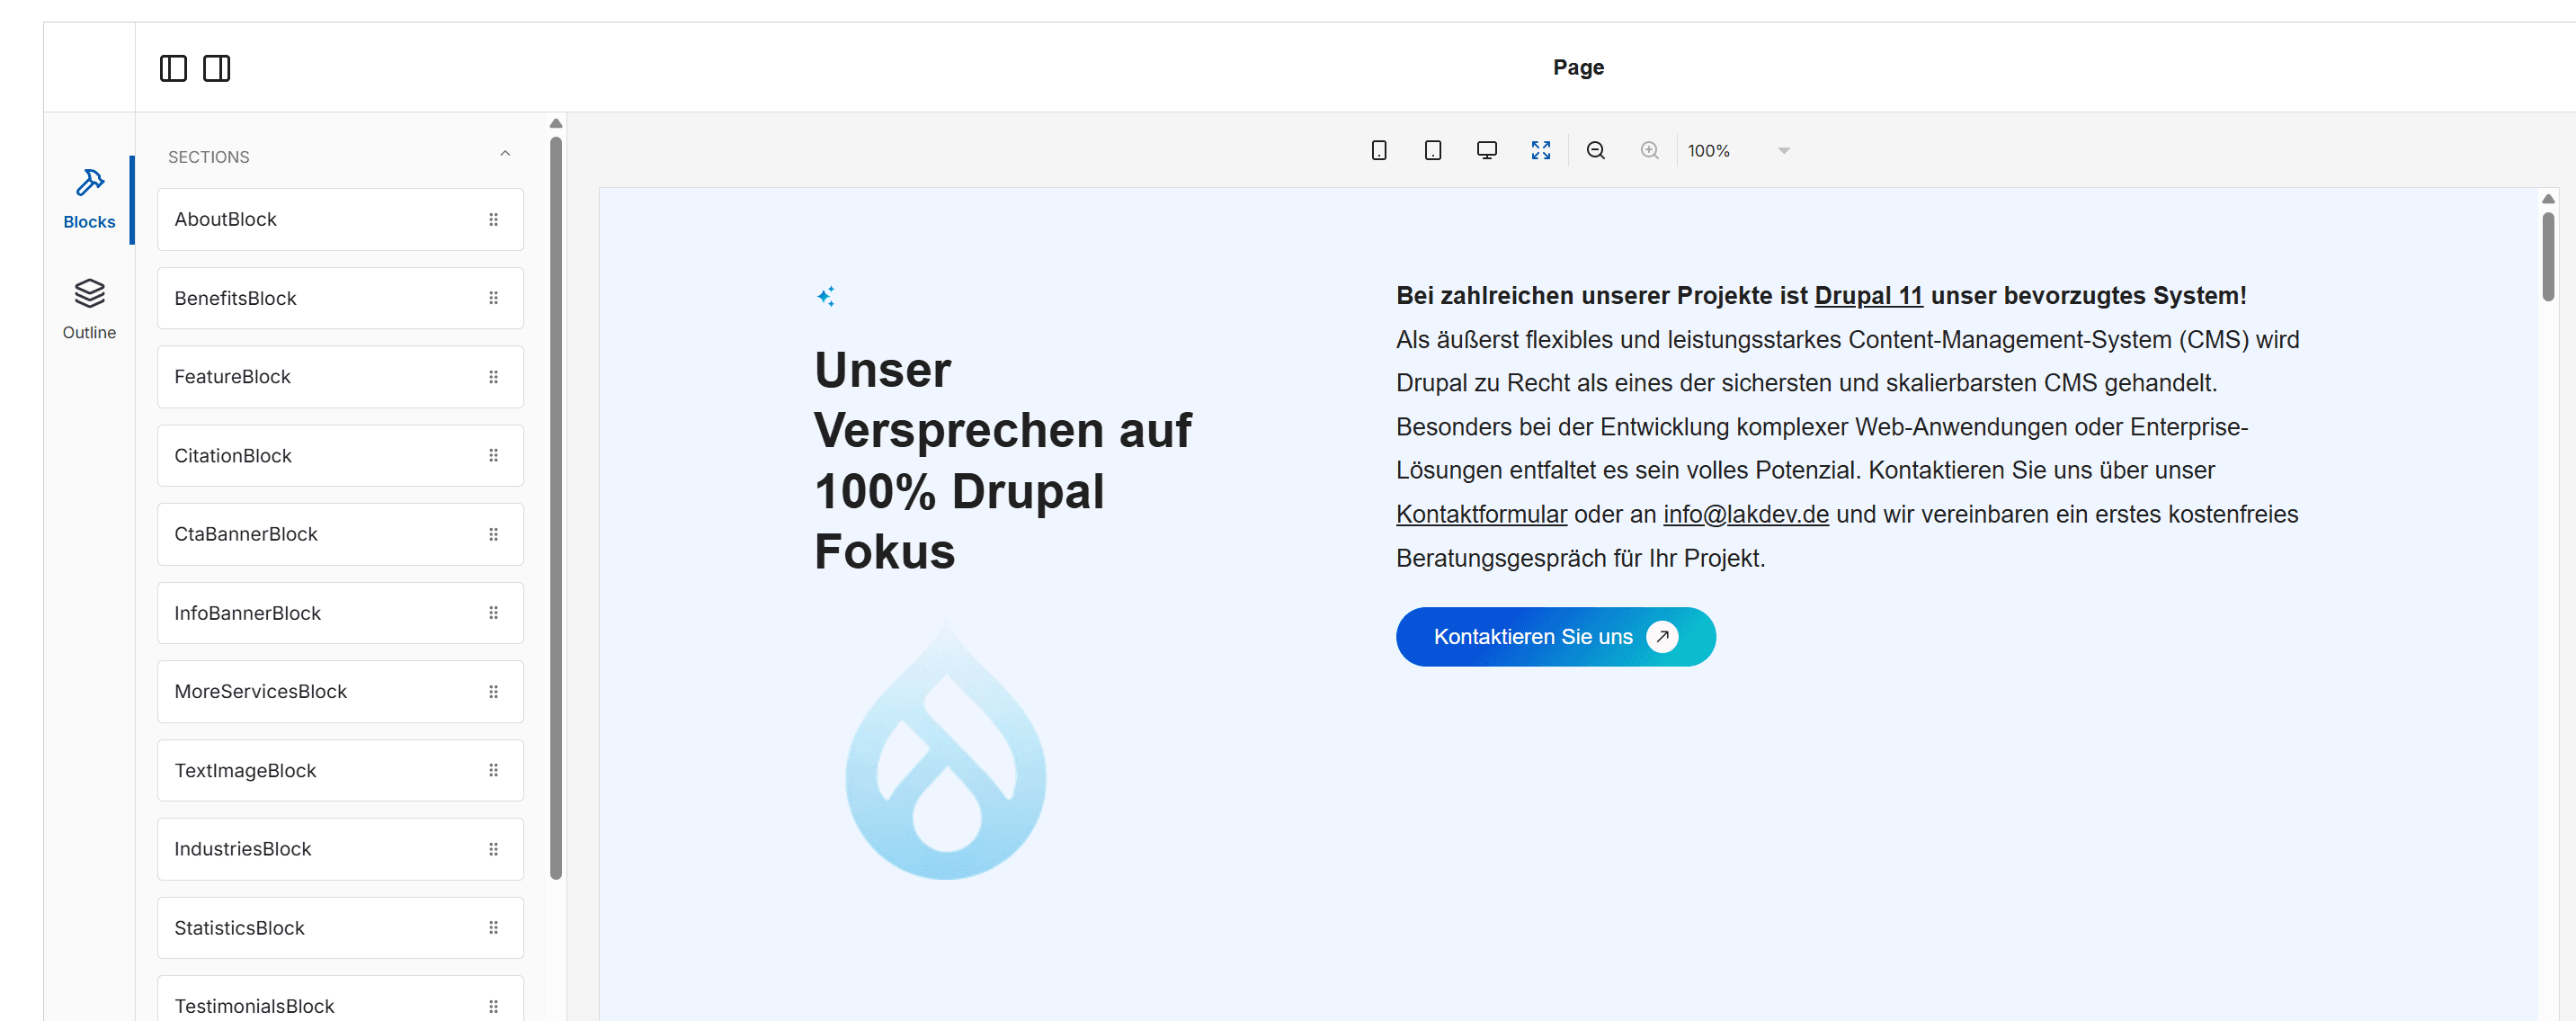The image size is (2576, 1021).
Task: Grab the IndustriesBlock drag handle
Action: point(493,849)
